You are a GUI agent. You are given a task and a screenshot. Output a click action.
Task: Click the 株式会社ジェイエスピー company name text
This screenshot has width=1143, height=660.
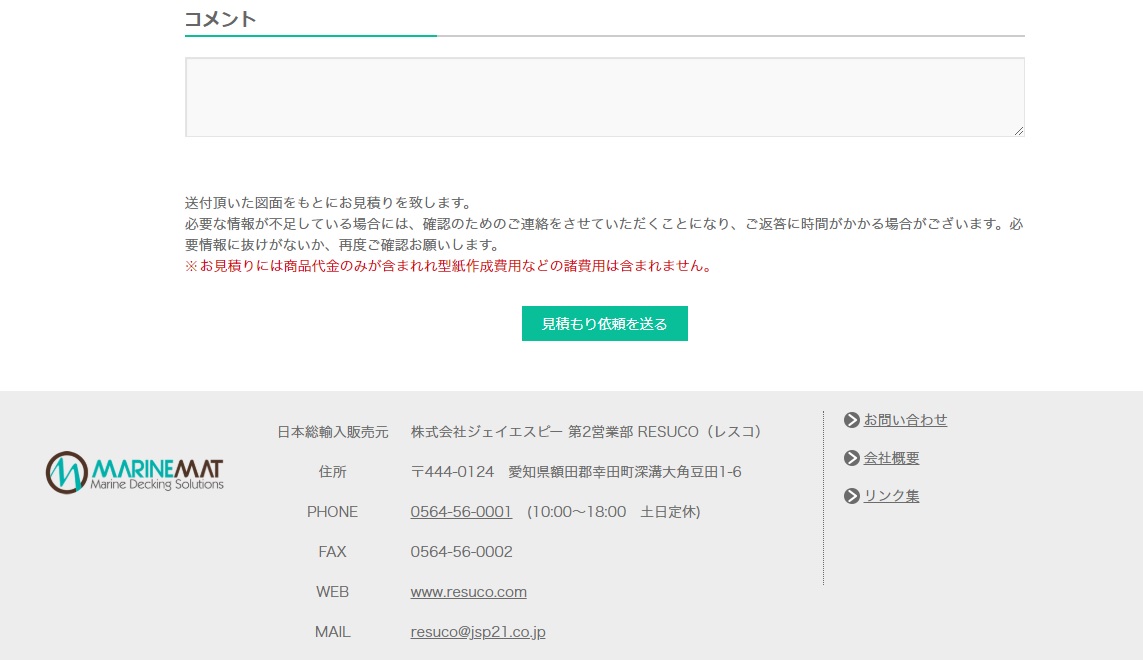pyautogui.click(x=486, y=432)
